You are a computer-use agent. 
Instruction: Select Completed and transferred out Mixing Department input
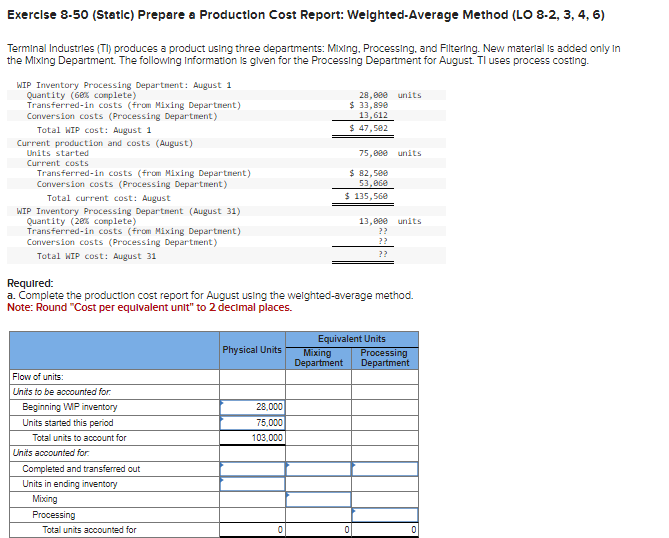318,469
